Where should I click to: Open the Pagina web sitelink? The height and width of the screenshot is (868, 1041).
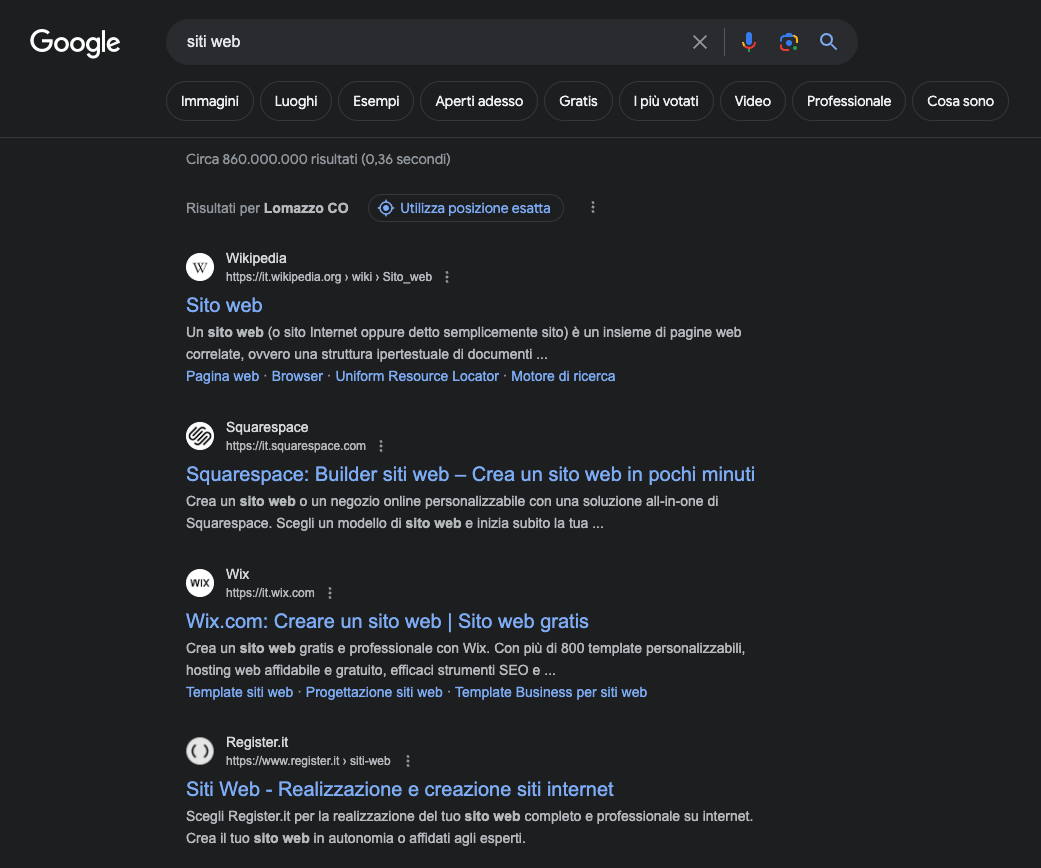pyautogui.click(x=222, y=376)
